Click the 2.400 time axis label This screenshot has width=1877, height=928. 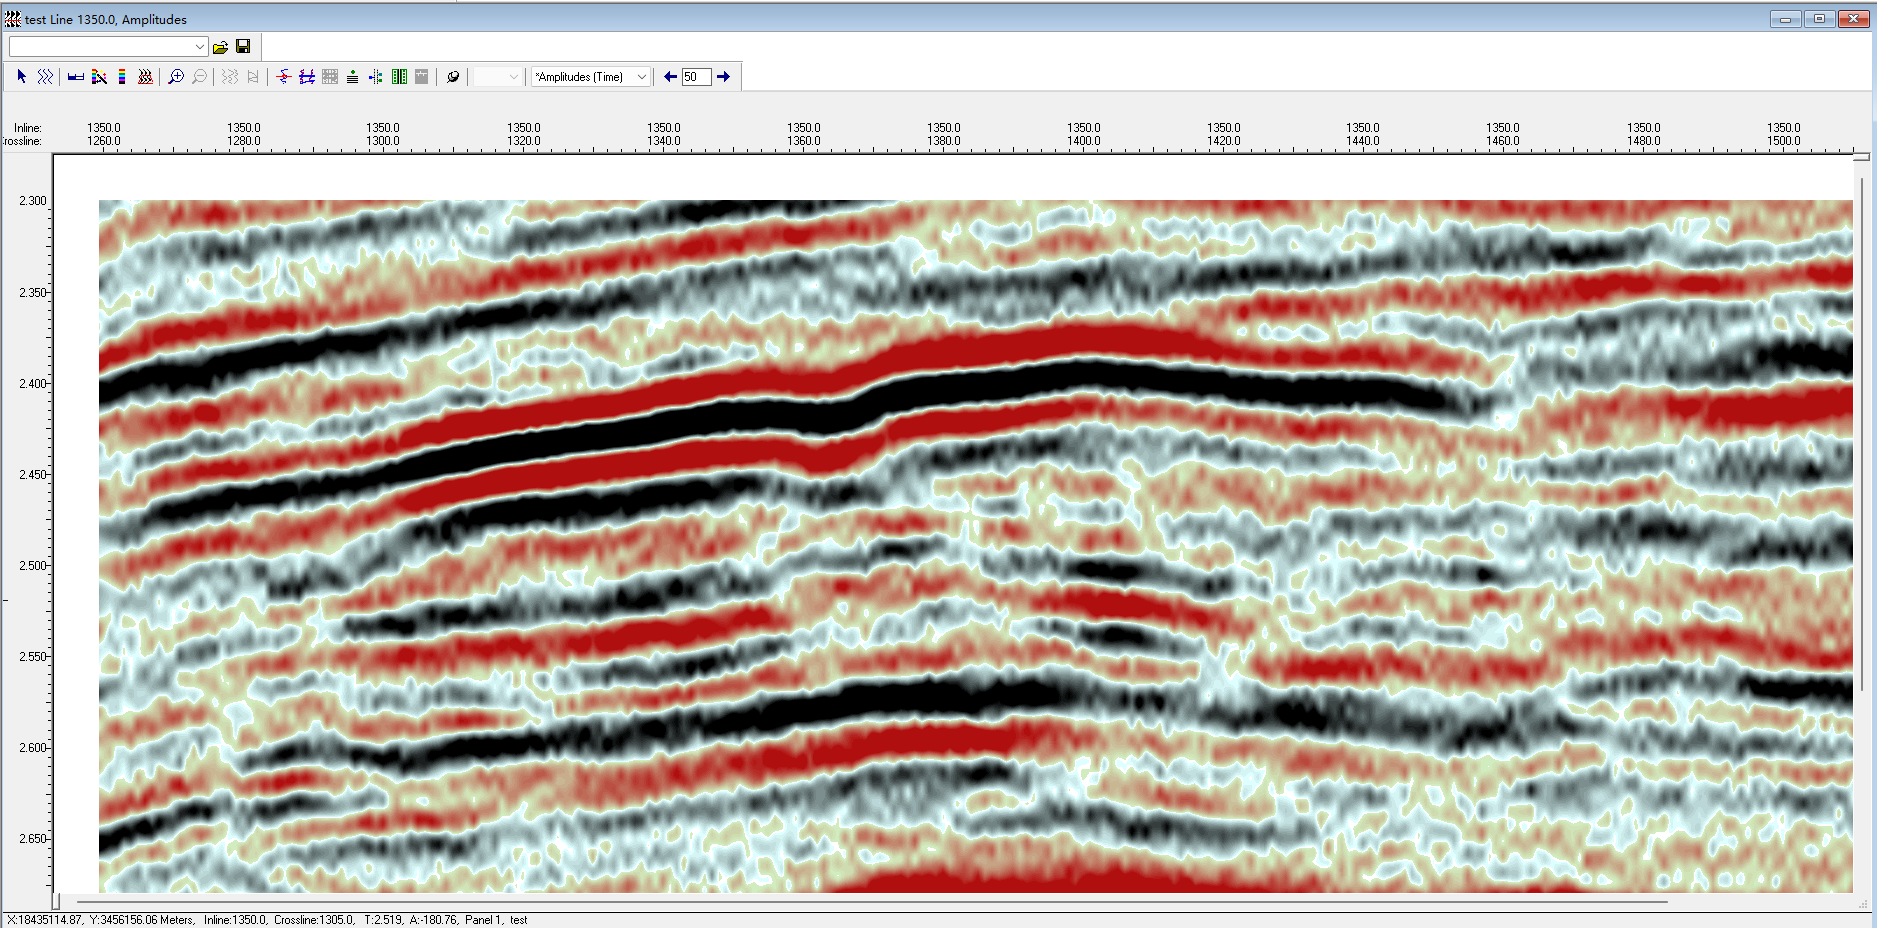[x=32, y=383]
